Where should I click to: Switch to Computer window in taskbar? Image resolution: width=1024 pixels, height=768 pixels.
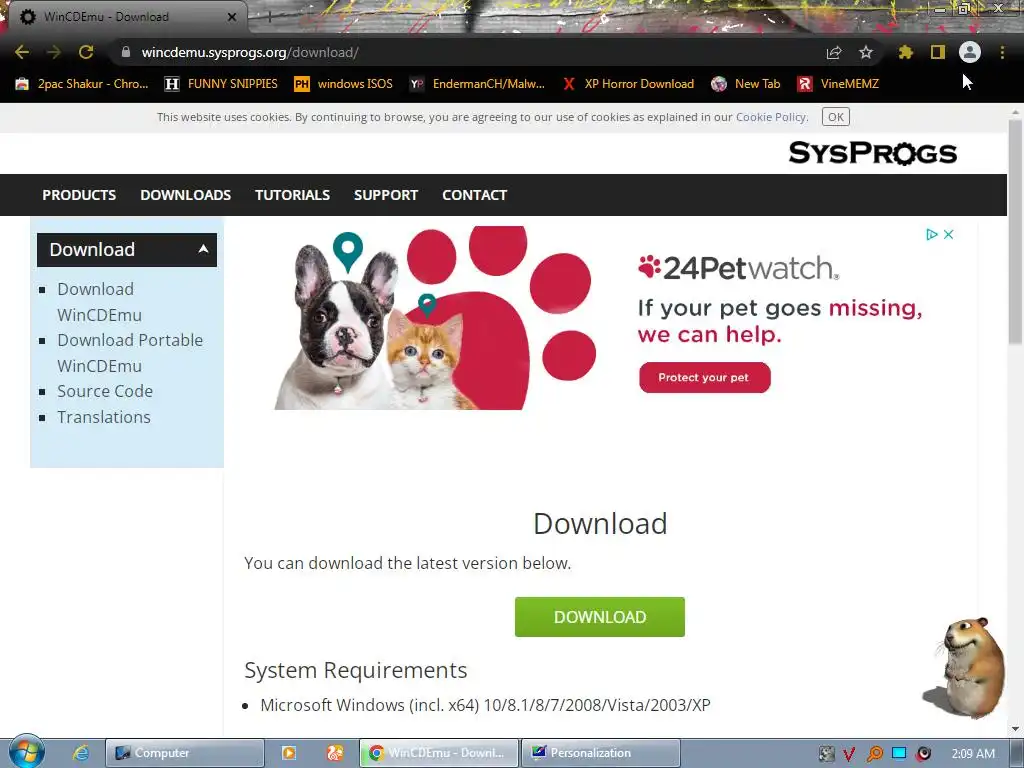coord(185,753)
